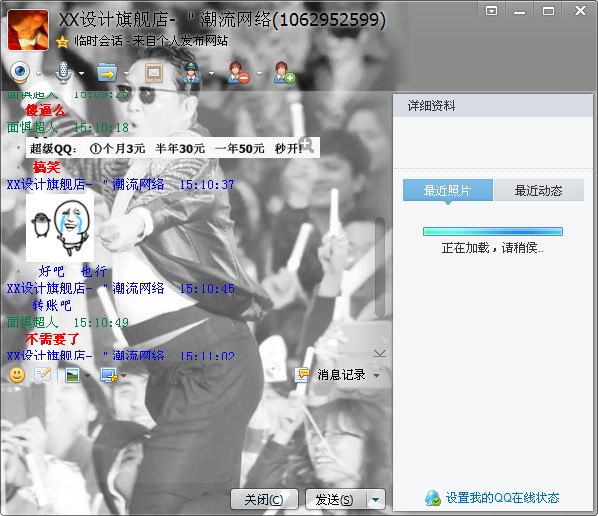Click the 详细资料 panel header

point(493,106)
